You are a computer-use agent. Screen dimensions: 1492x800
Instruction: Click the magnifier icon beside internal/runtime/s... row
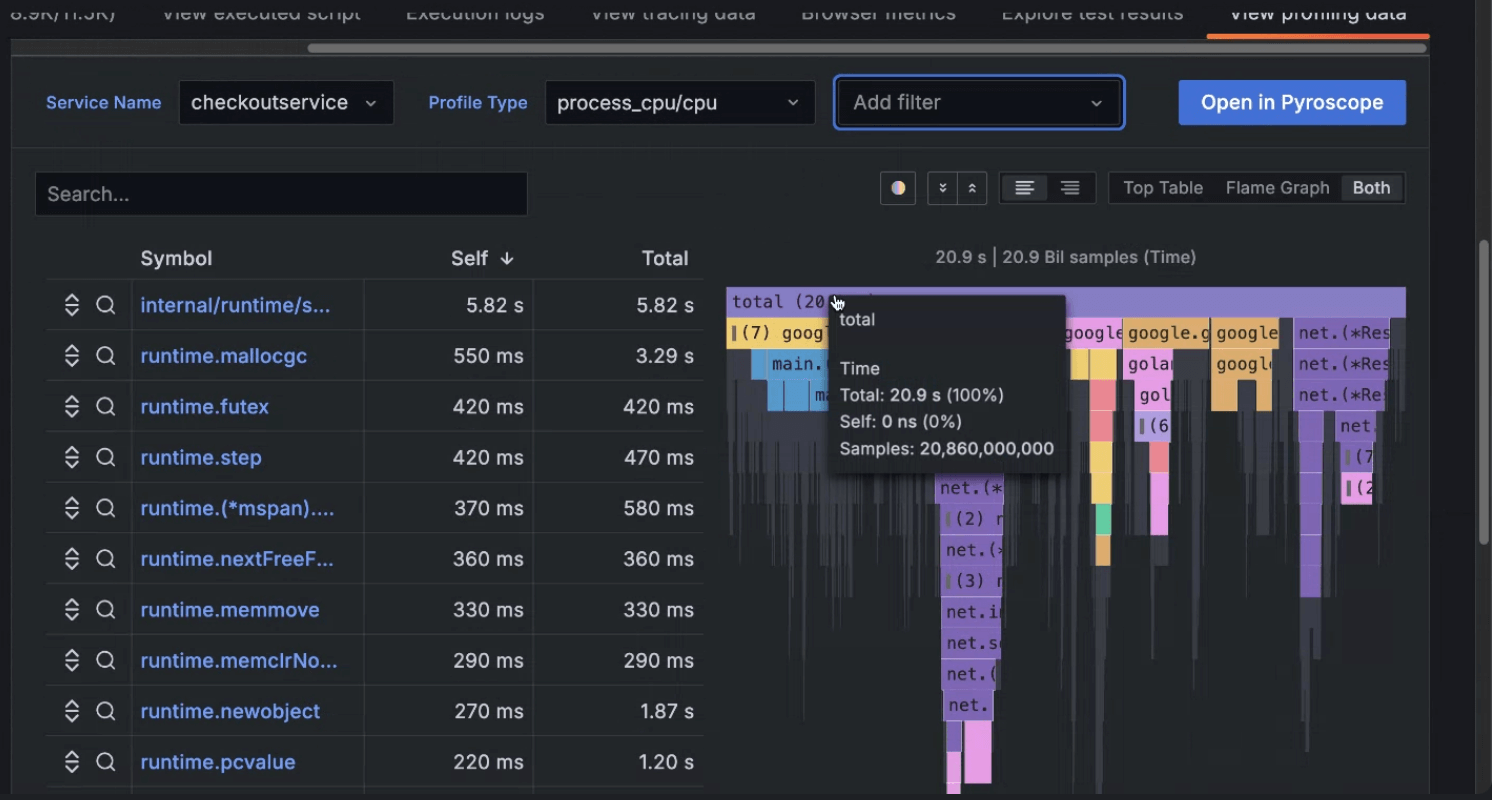click(x=106, y=304)
